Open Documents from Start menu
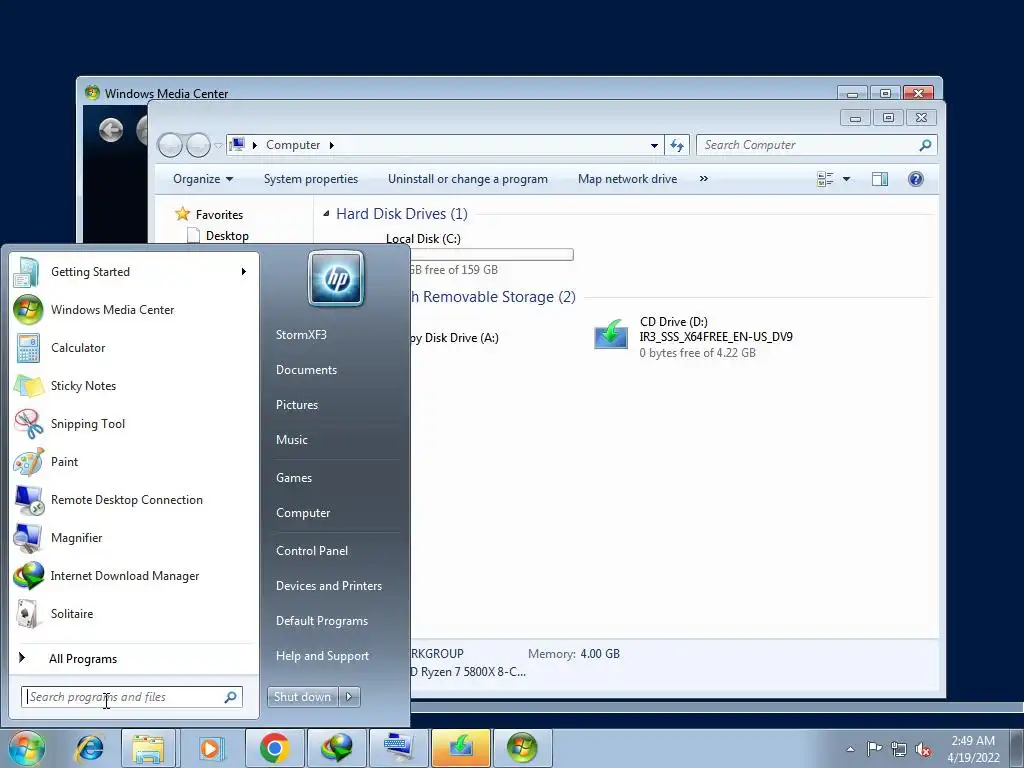The width and height of the screenshot is (1024, 768). 306,370
